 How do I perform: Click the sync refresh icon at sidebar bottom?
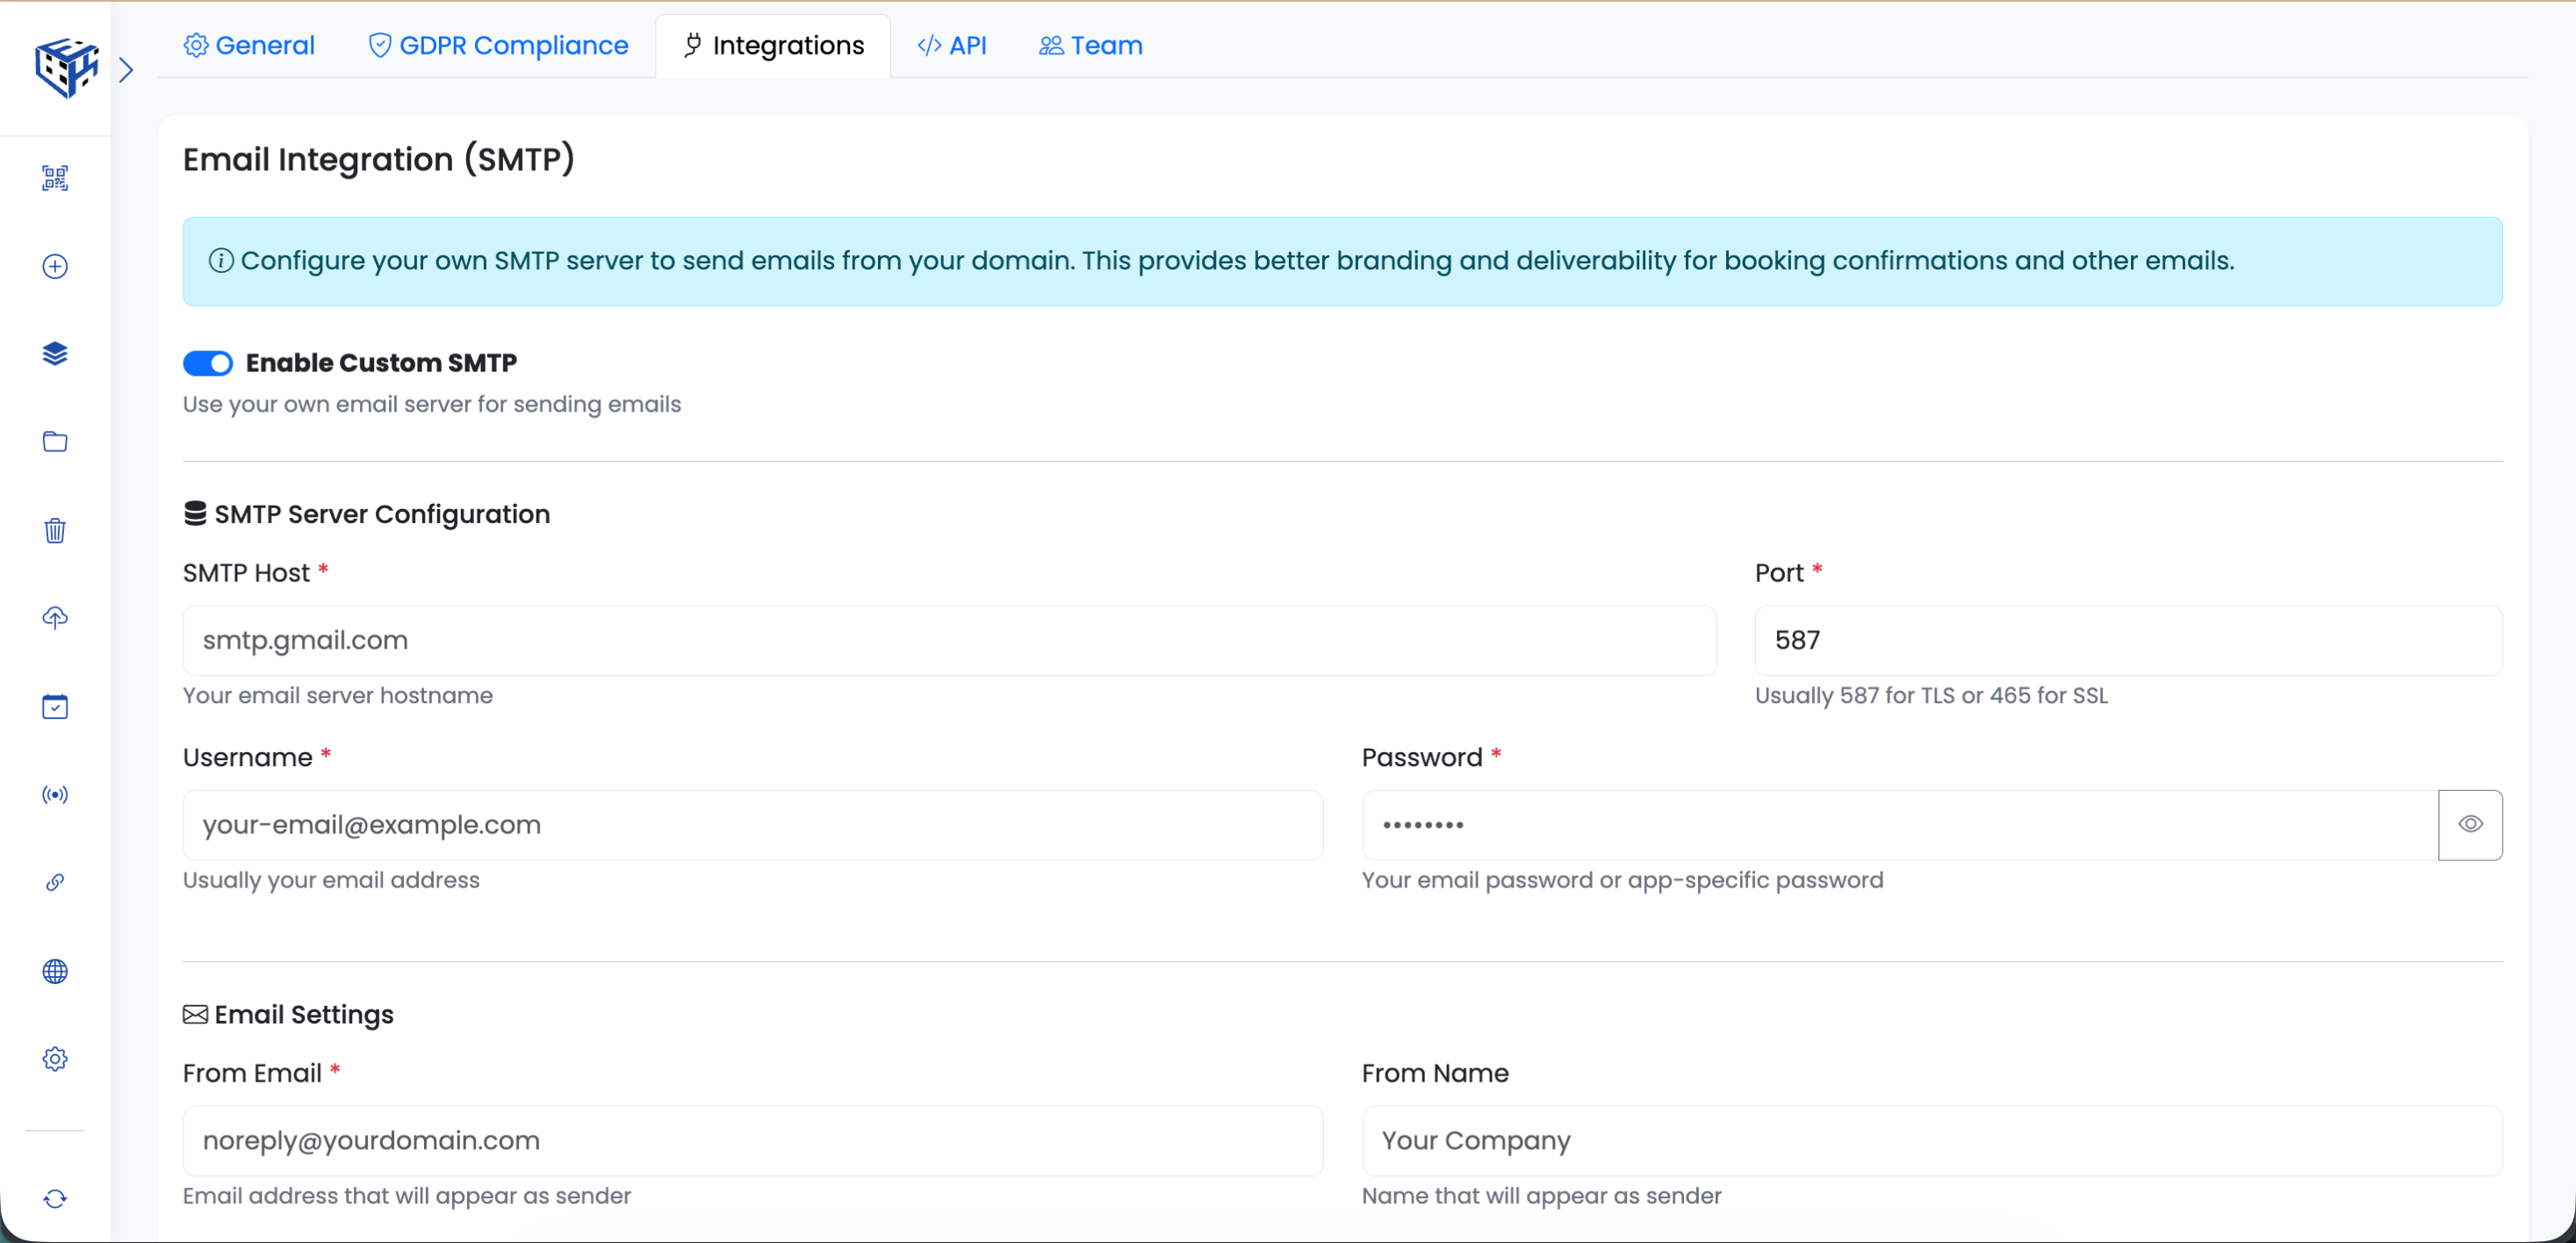(x=55, y=1198)
